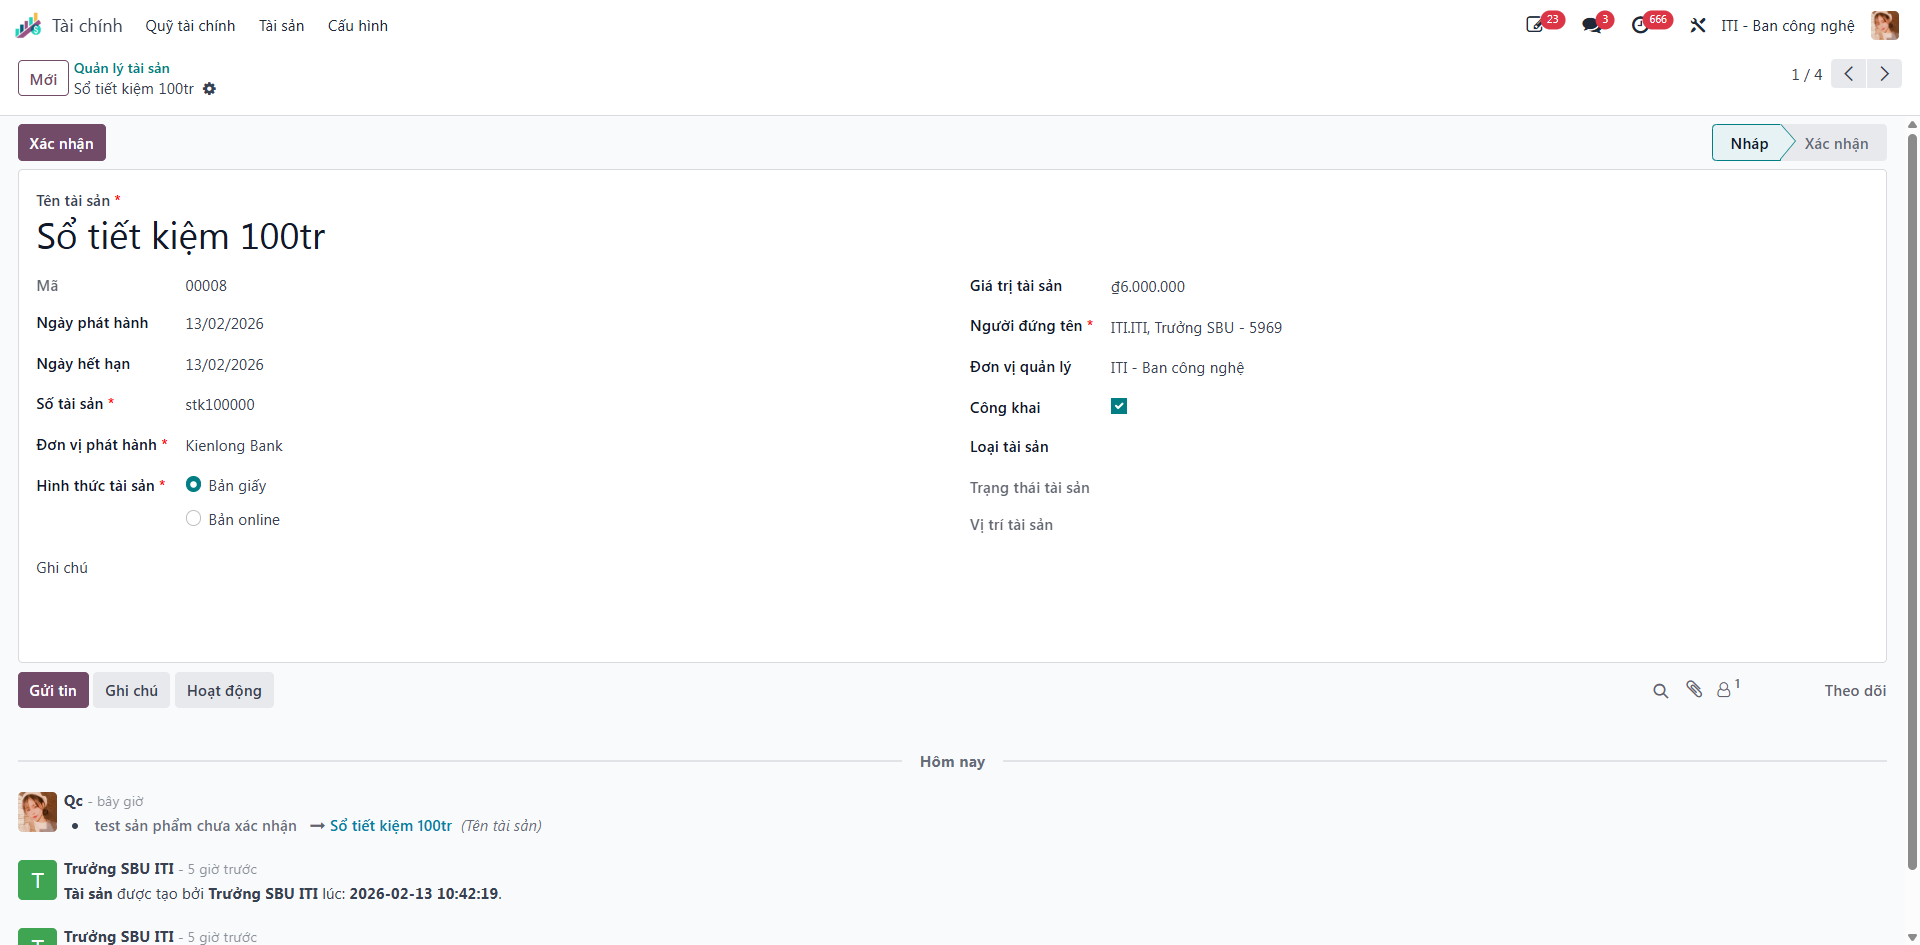The width and height of the screenshot is (1920, 945).
Task: Open the gear actions menu beside record name
Action: coord(209,89)
